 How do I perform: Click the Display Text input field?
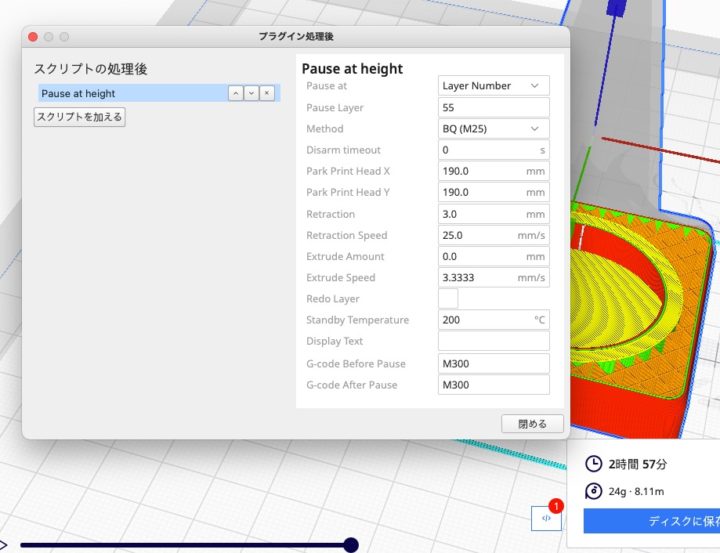click(494, 342)
